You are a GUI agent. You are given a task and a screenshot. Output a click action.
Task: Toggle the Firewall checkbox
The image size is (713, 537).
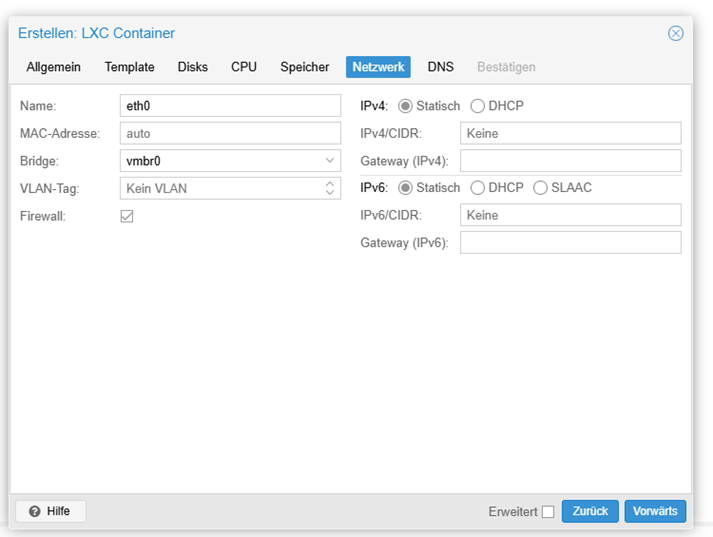(127, 216)
